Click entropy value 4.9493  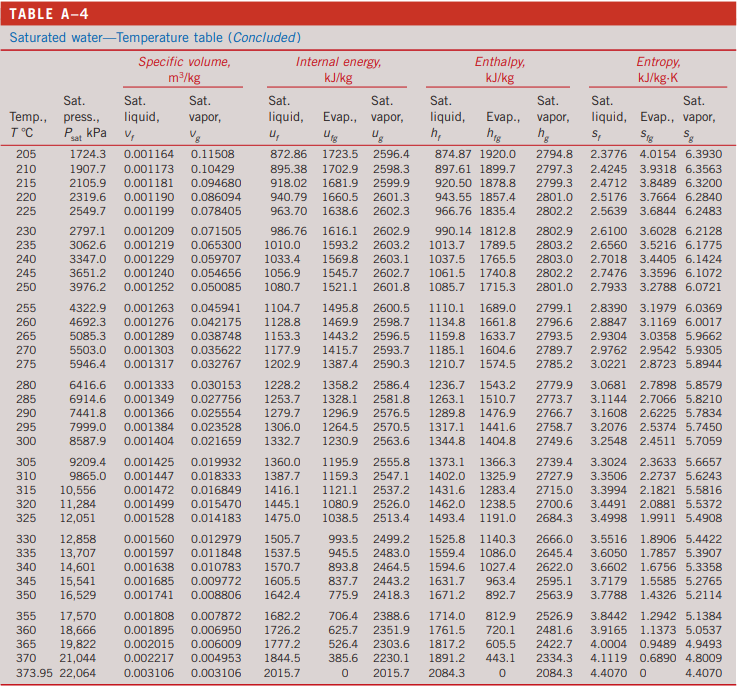click(x=704, y=644)
